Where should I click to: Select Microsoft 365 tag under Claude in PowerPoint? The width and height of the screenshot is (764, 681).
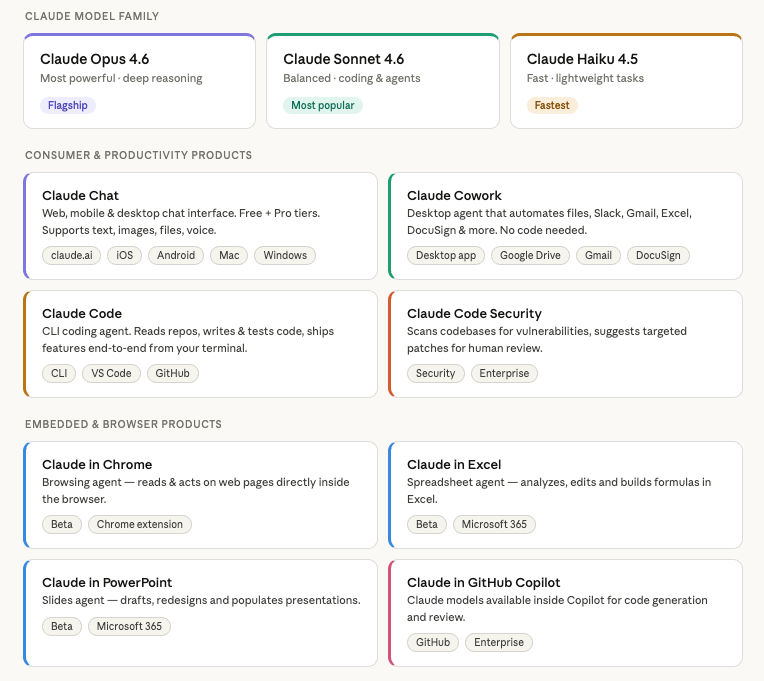tap(129, 626)
